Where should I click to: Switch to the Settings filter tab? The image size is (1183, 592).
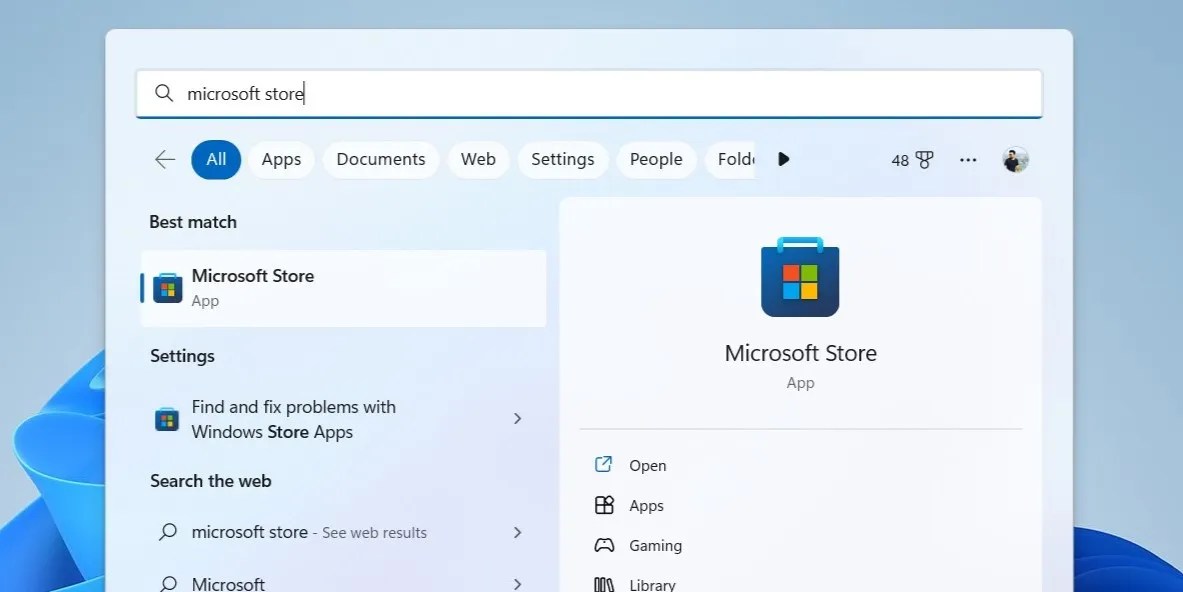pyautogui.click(x=563, y=159)
